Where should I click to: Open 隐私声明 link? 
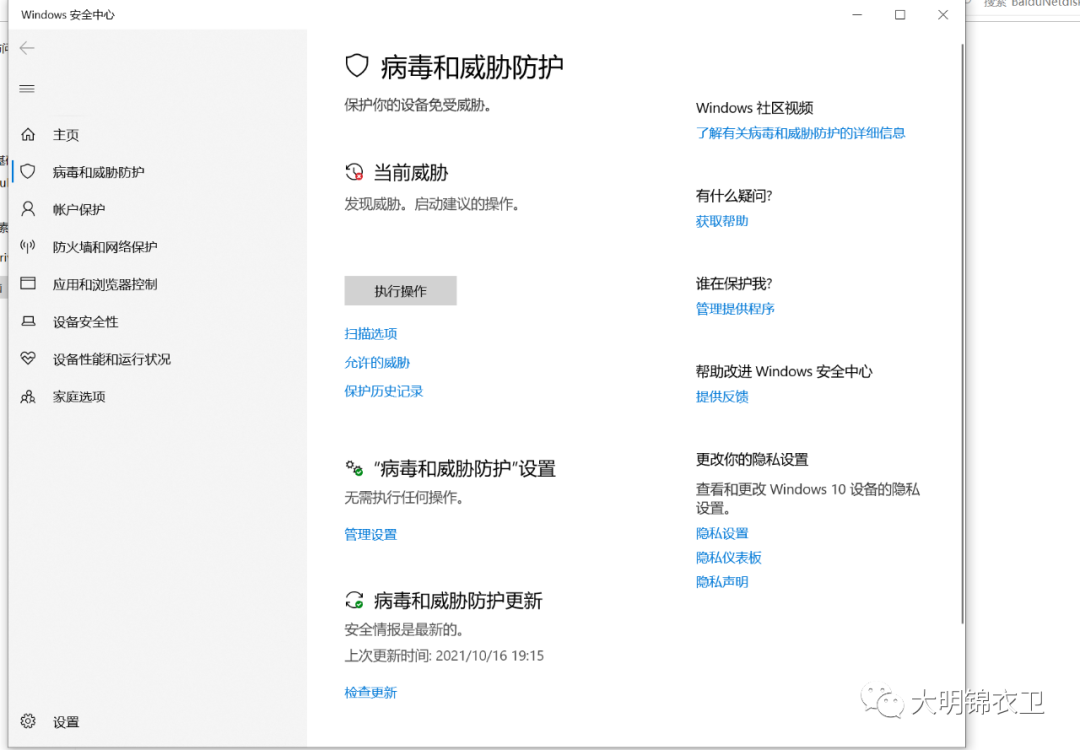point(722,582)
